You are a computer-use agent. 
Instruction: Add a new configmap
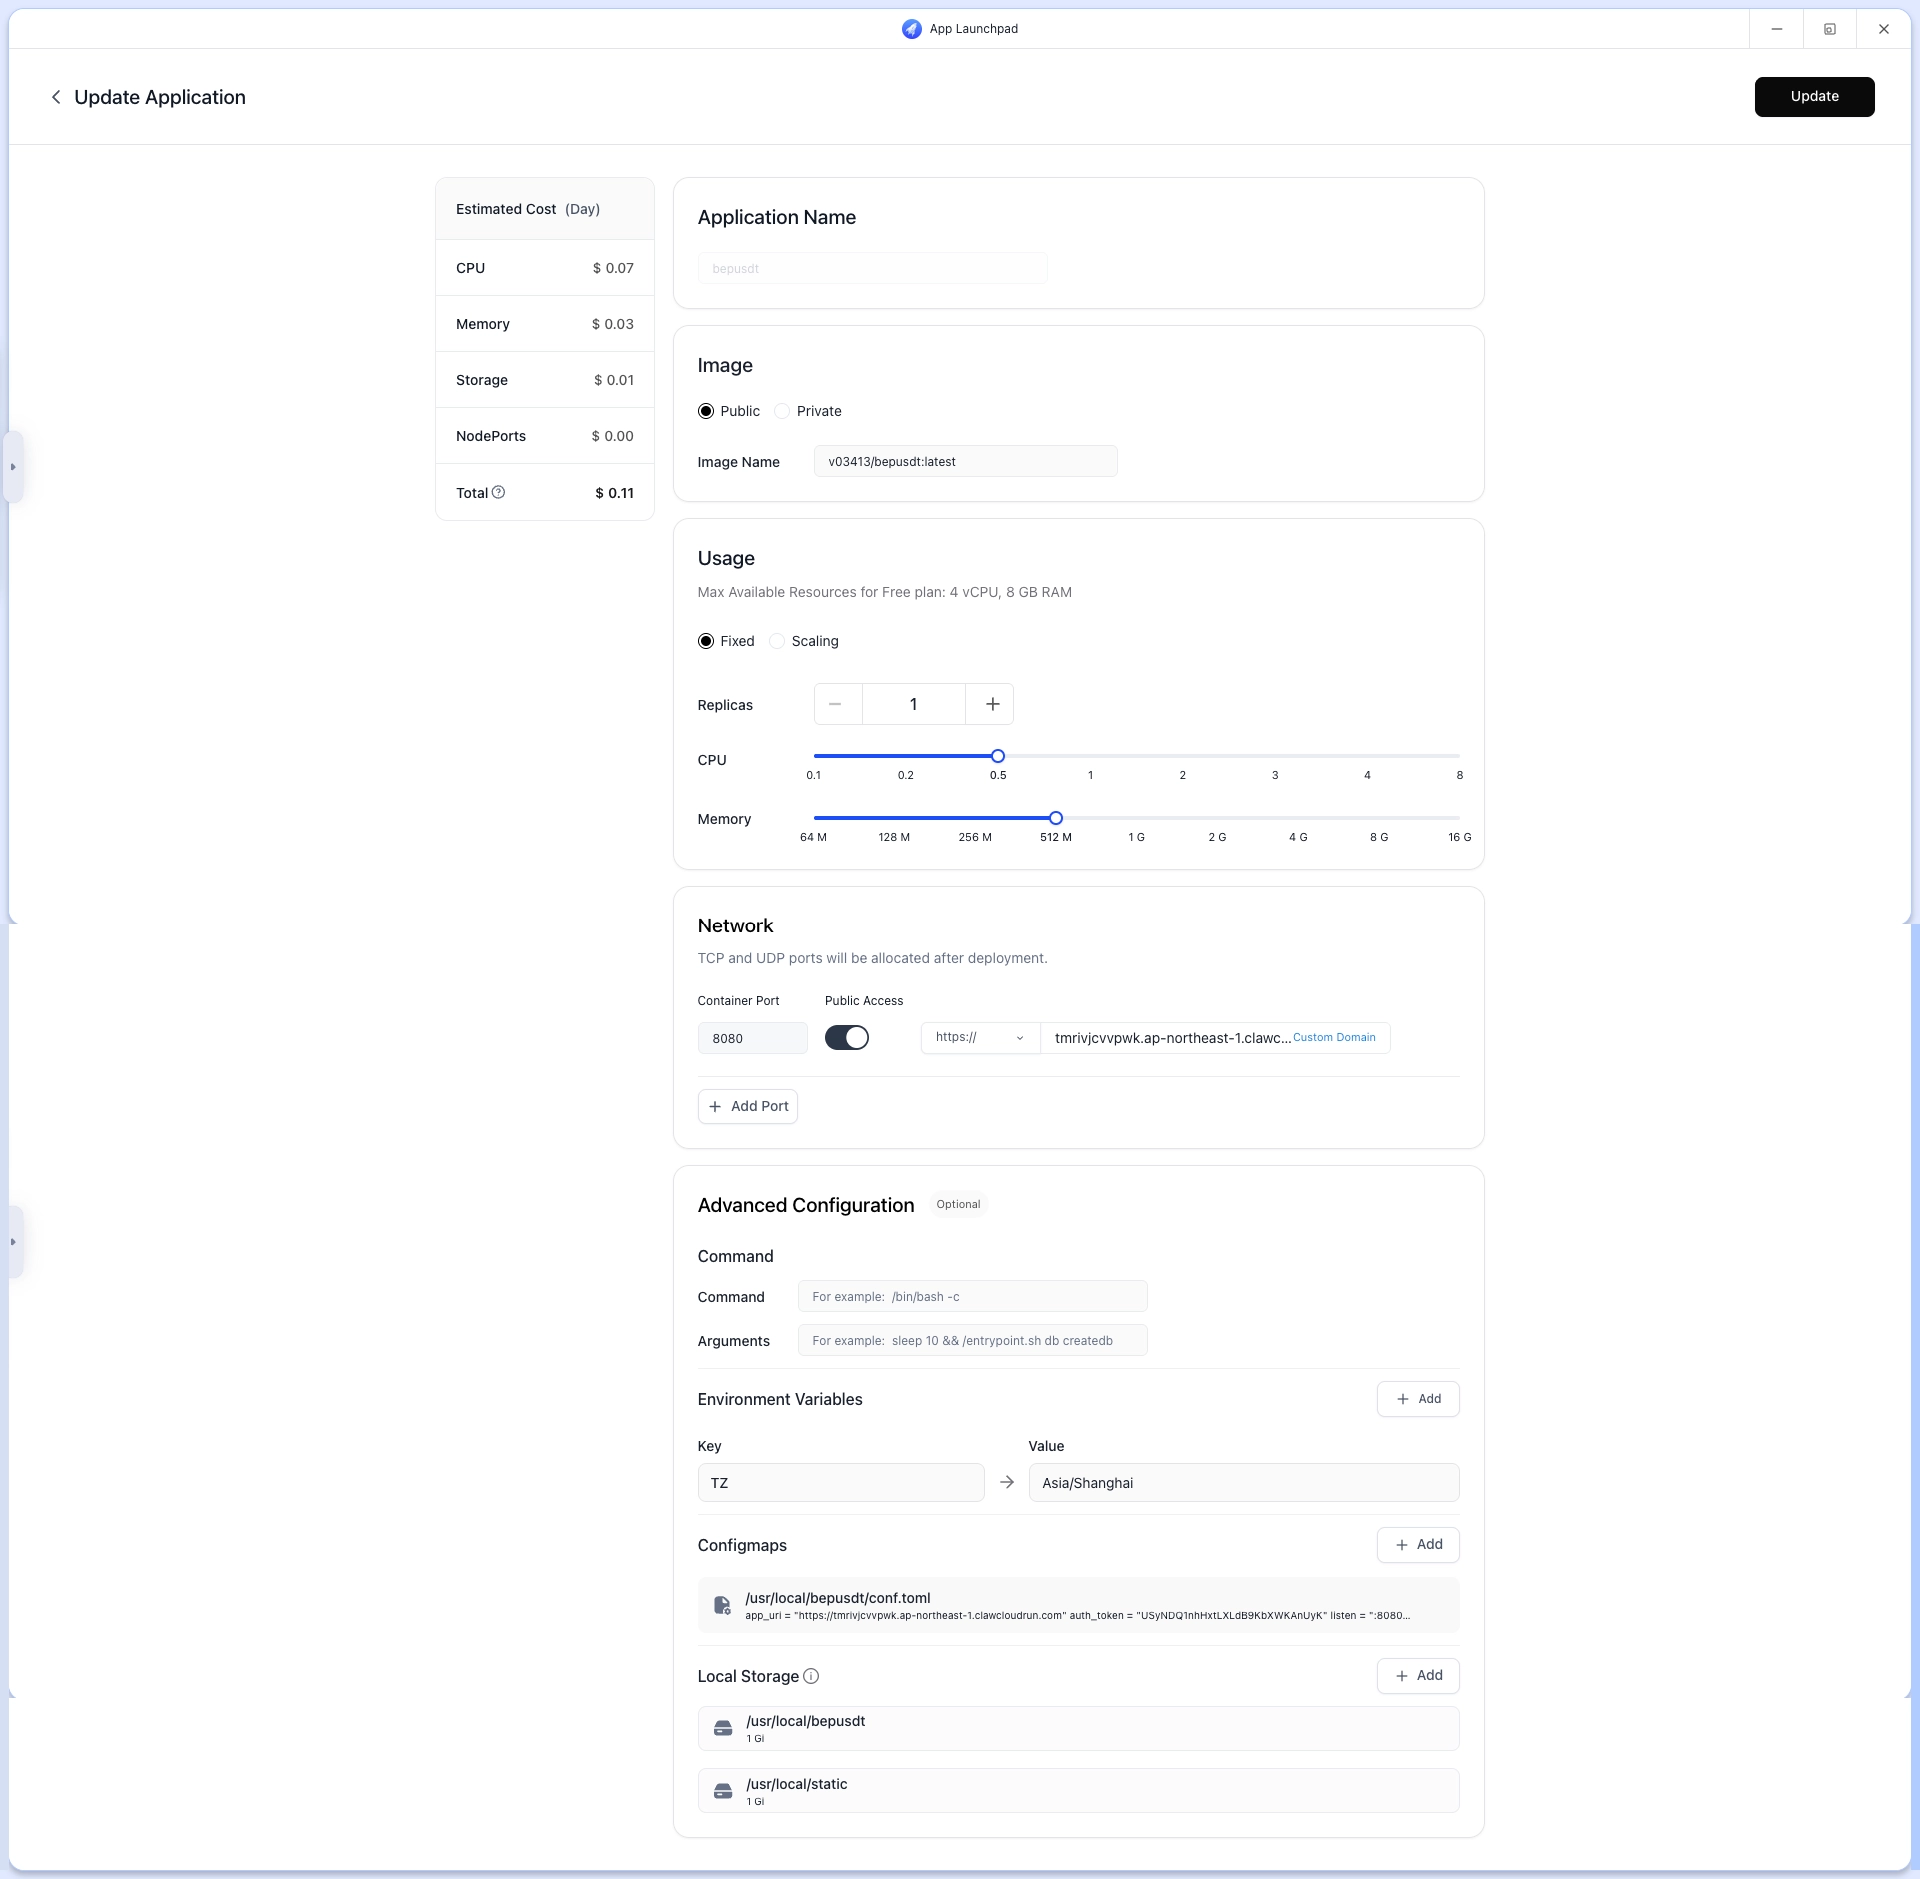pos(1418,1545)
